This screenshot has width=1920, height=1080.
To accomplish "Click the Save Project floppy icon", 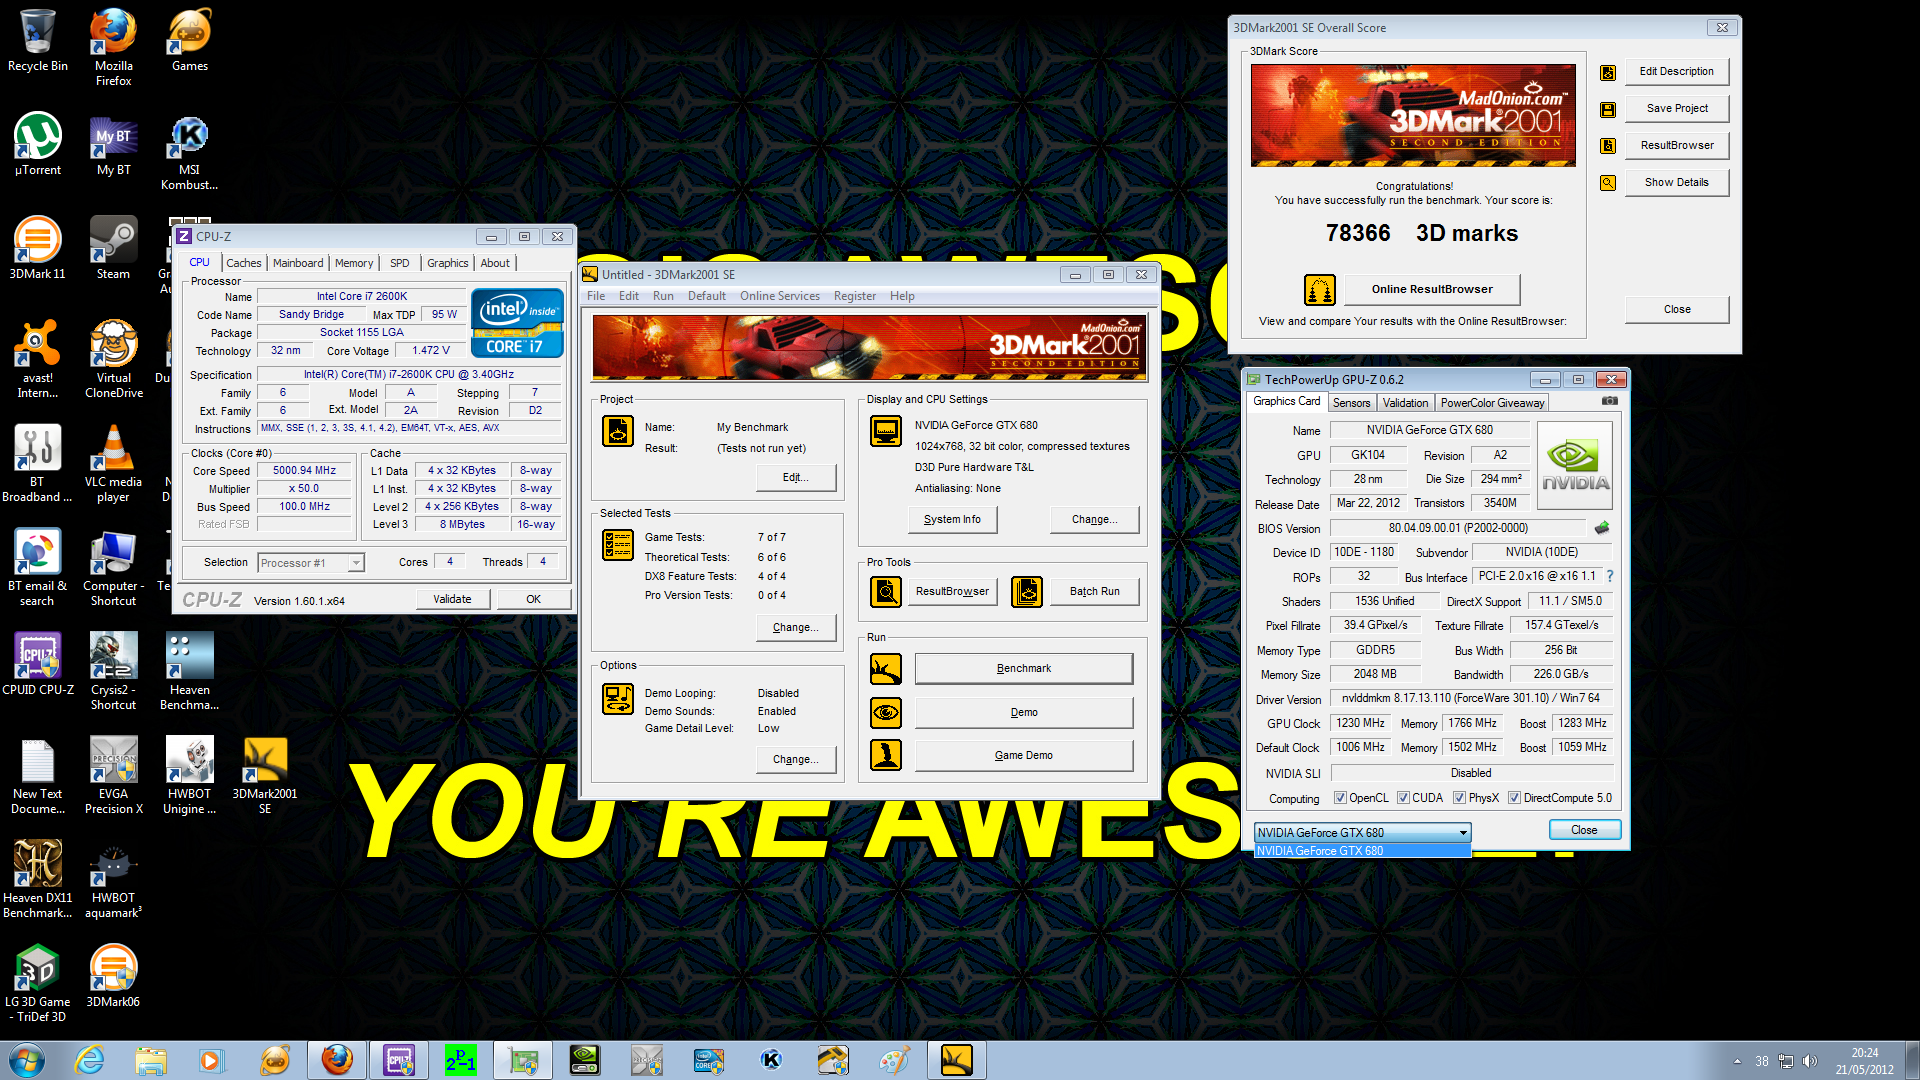I will pos(1608,109).
